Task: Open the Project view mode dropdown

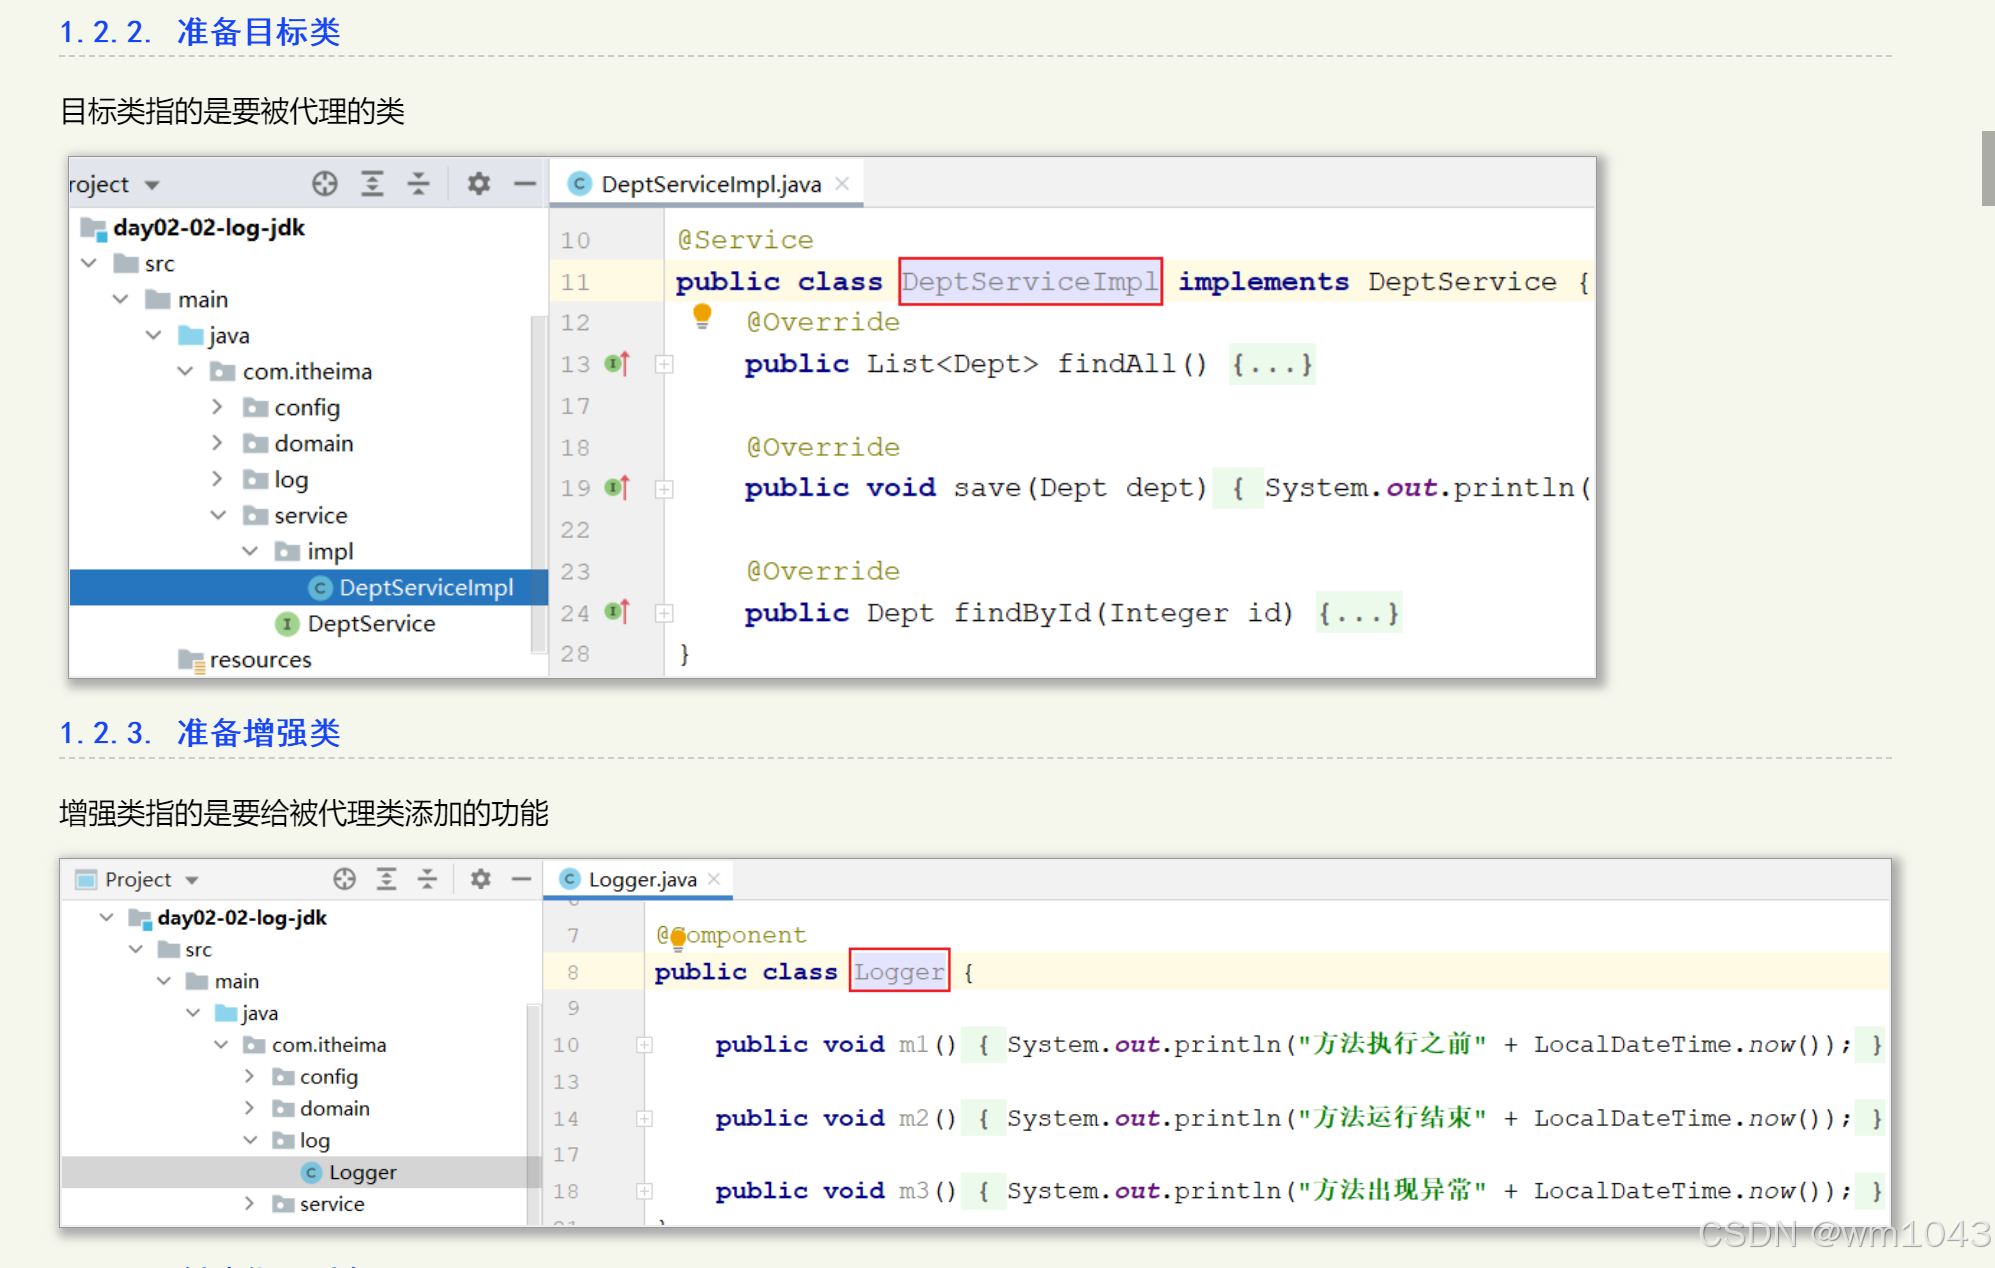Action: click(151, 183)
